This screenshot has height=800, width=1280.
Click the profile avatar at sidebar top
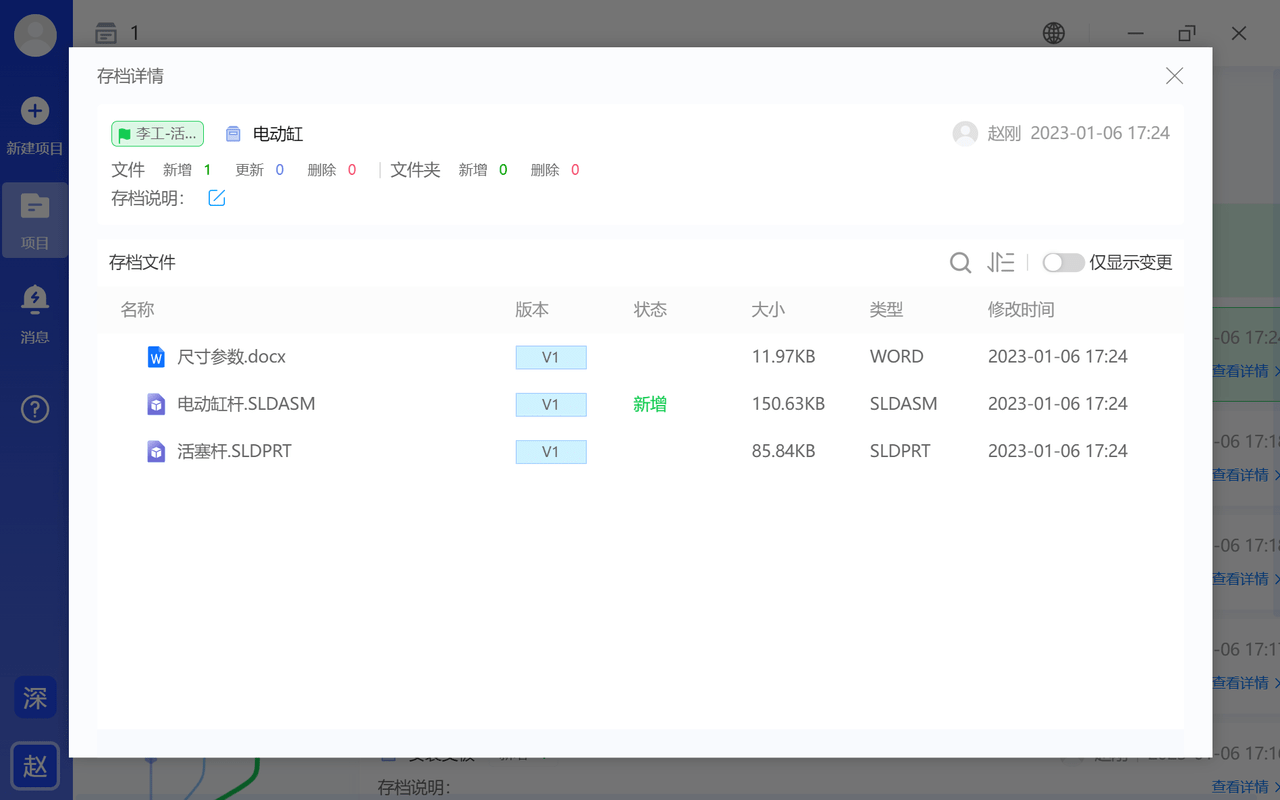point(35,36)
